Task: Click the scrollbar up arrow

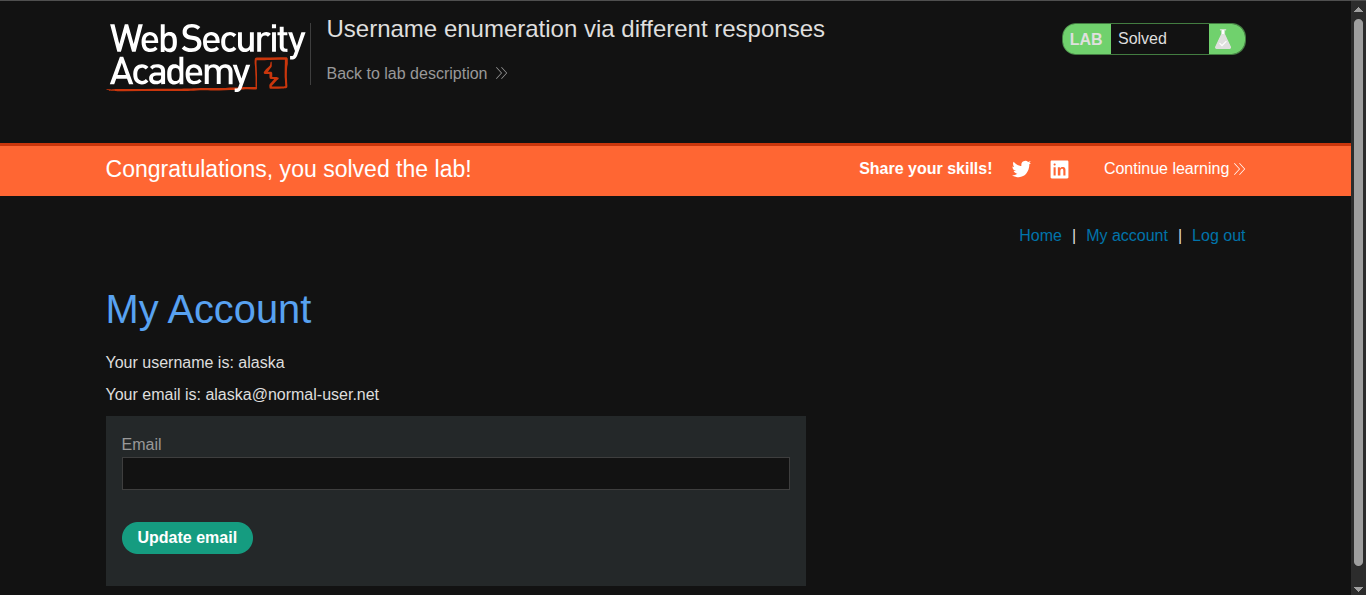Action: pos(1358,8)
